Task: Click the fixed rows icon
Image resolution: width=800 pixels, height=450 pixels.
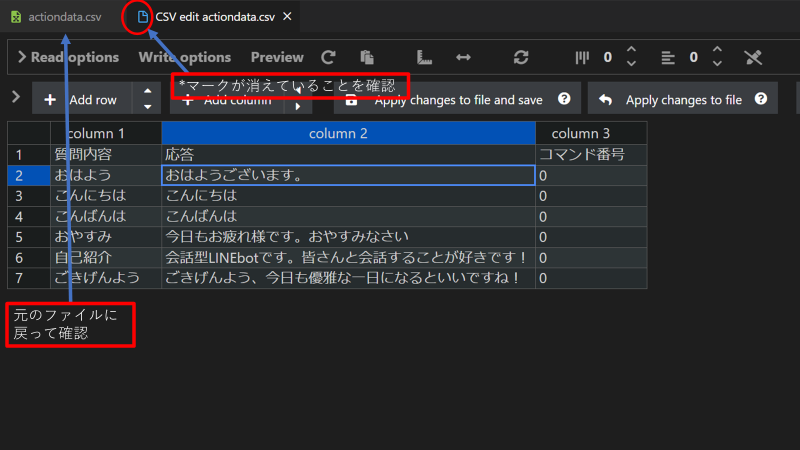Action: point(668,57)
